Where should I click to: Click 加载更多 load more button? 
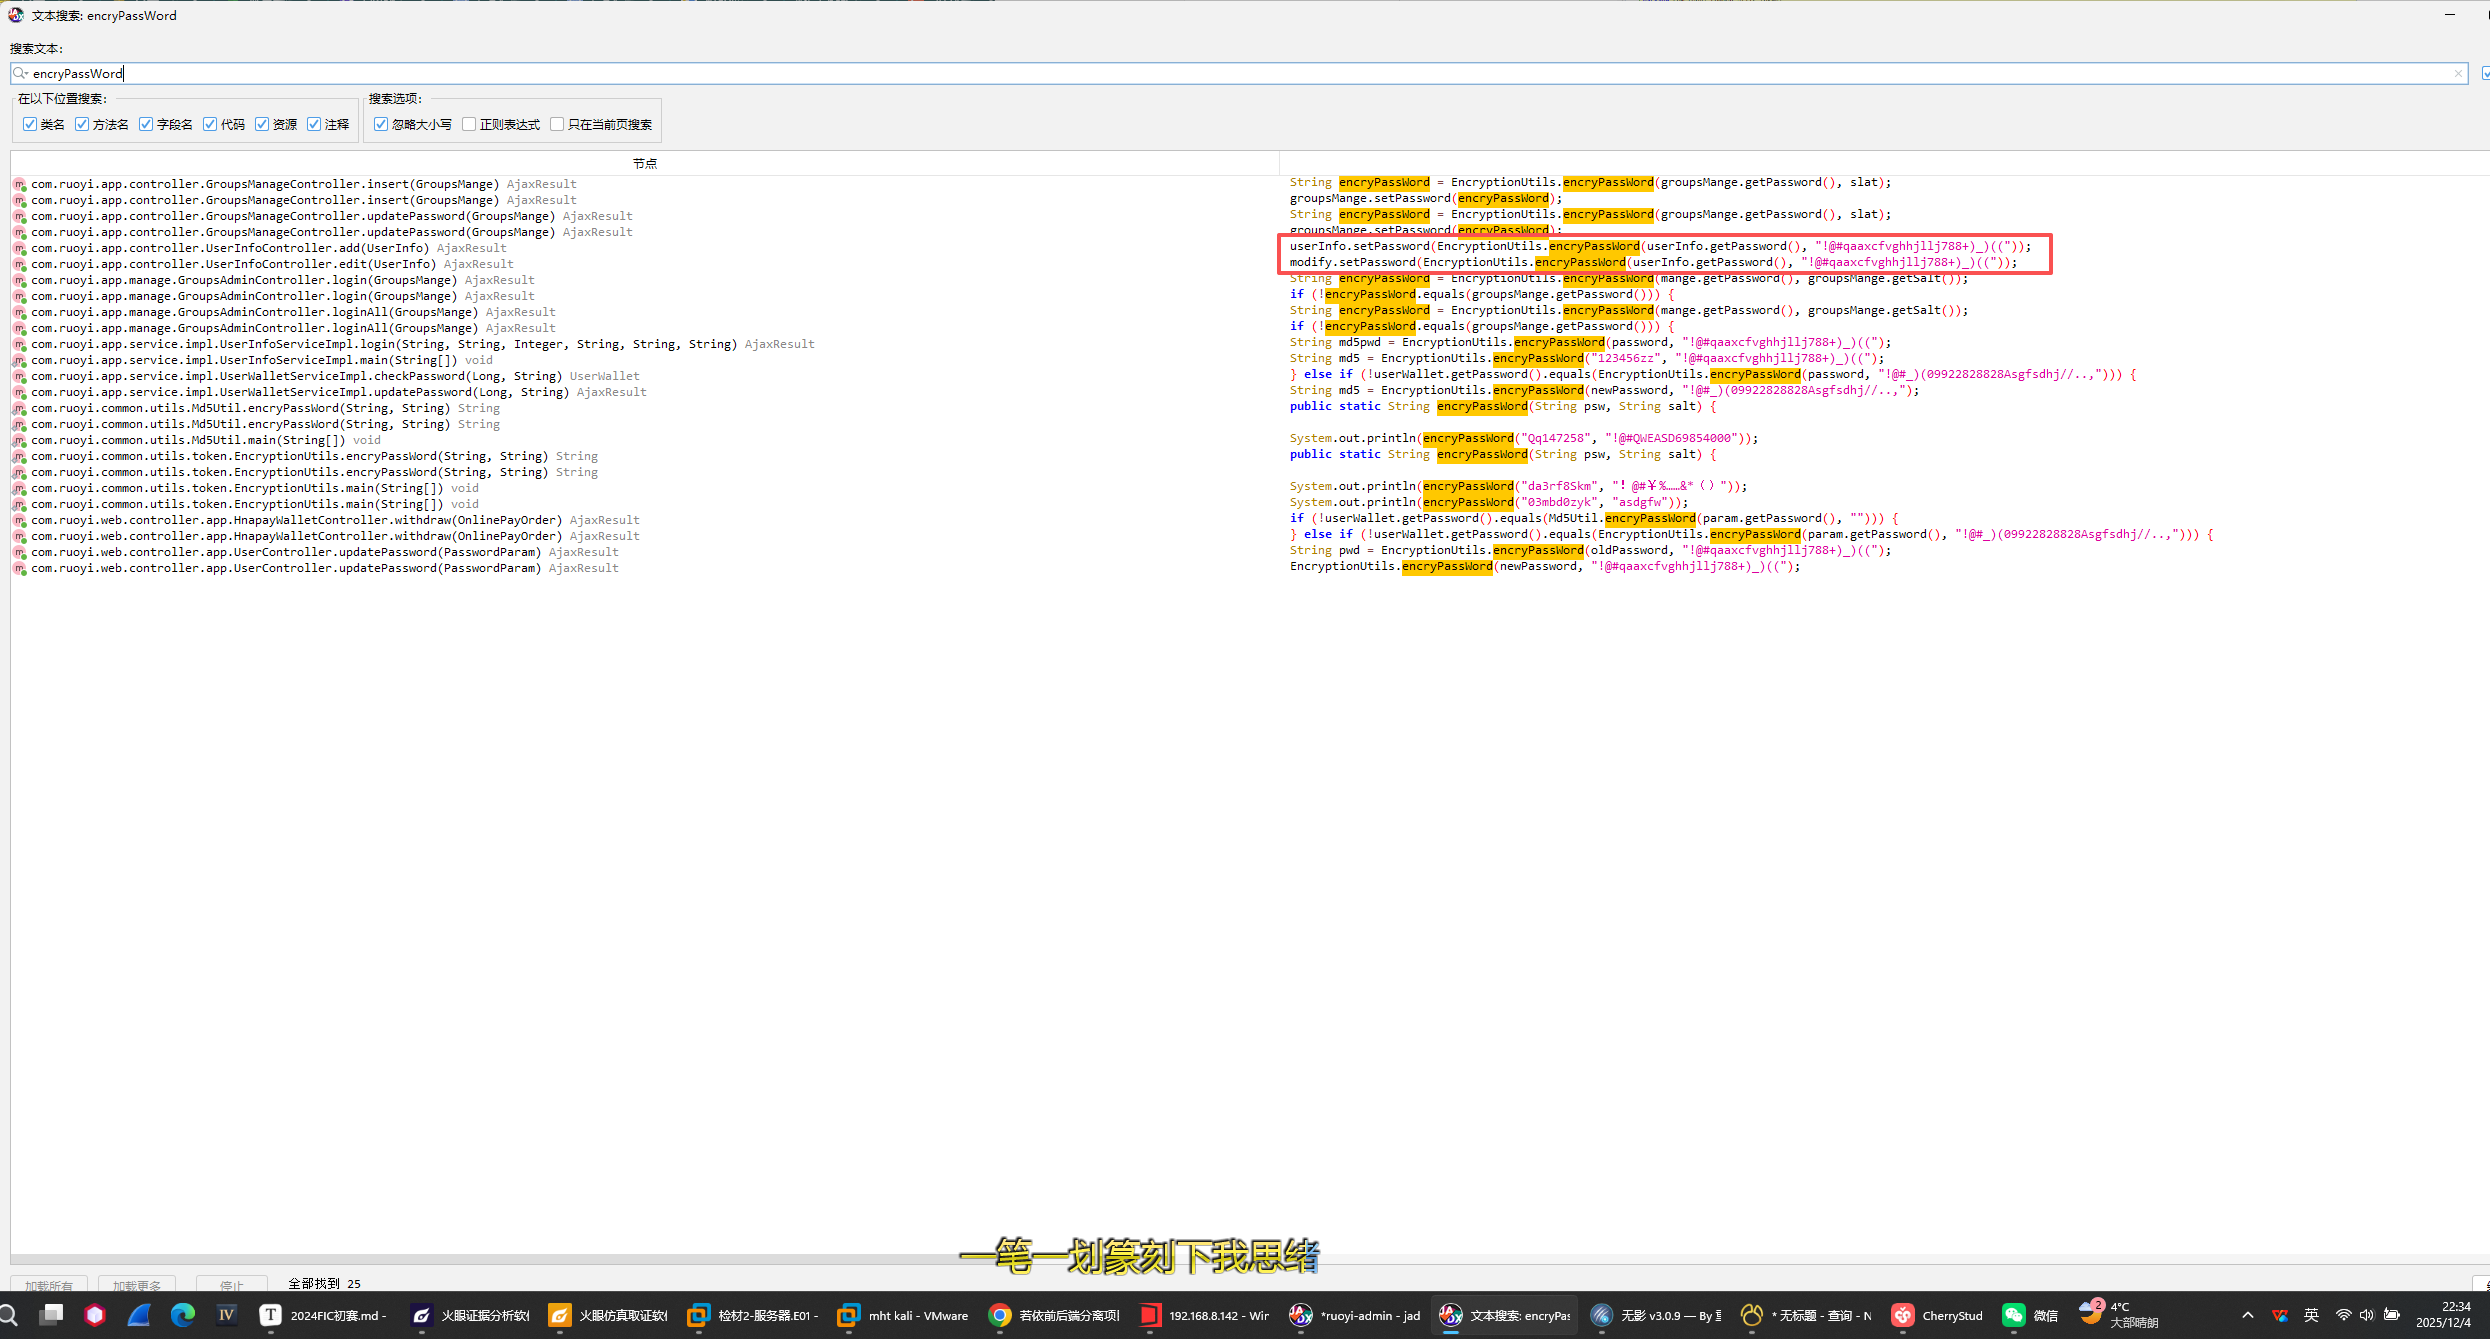point(137,1285)
